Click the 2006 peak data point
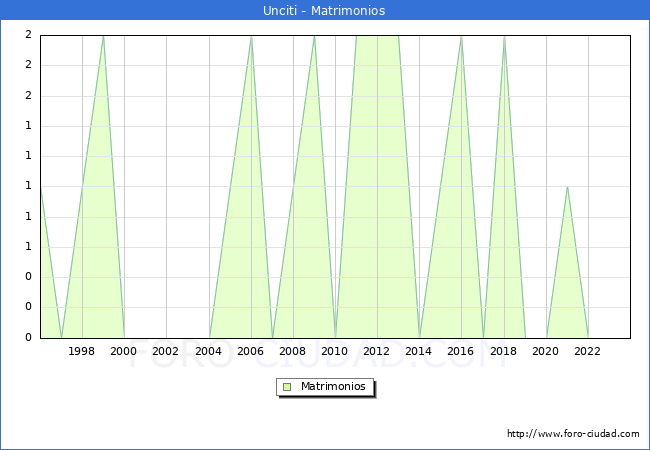The height and width of the screenshot is (450, 650). (x=251, y=36)
